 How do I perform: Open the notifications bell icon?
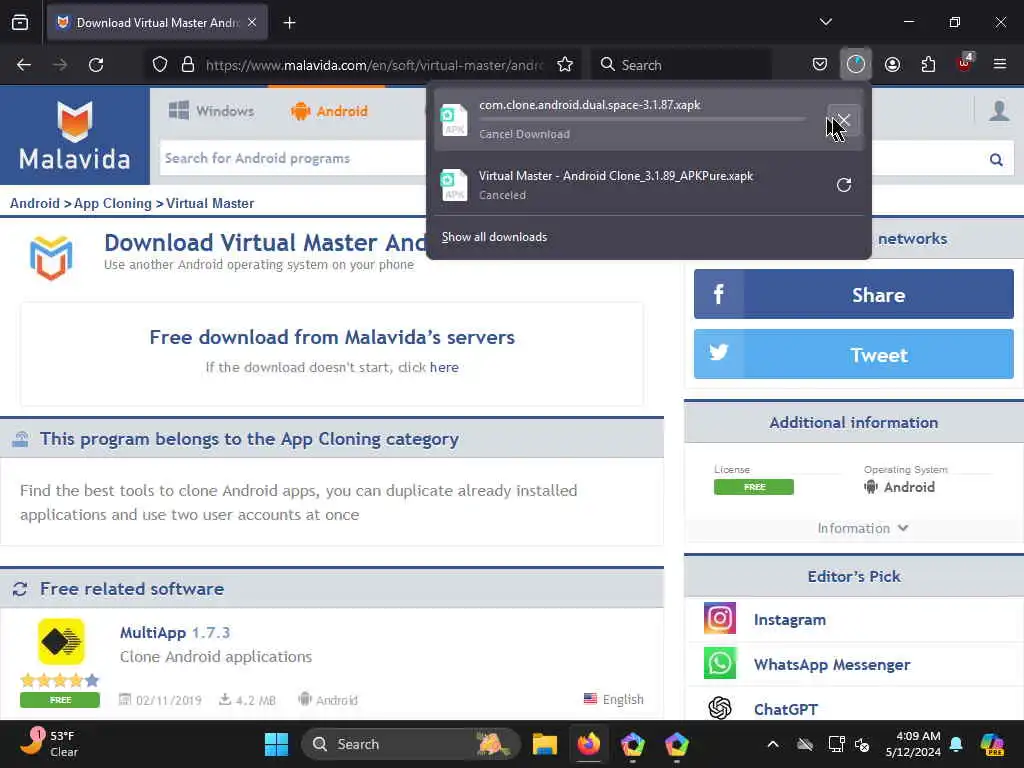[956, 744]
